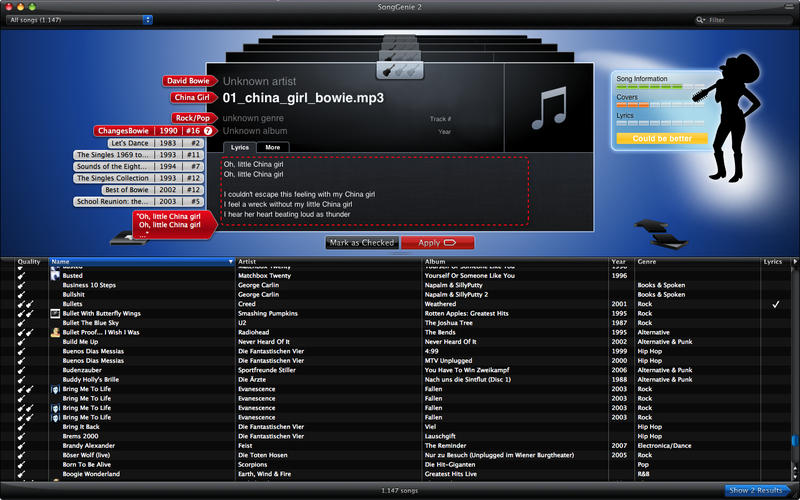This screenshot has height=500, width=800.
Task: Click the music note artwork placeholder
Action: point(549,108)
